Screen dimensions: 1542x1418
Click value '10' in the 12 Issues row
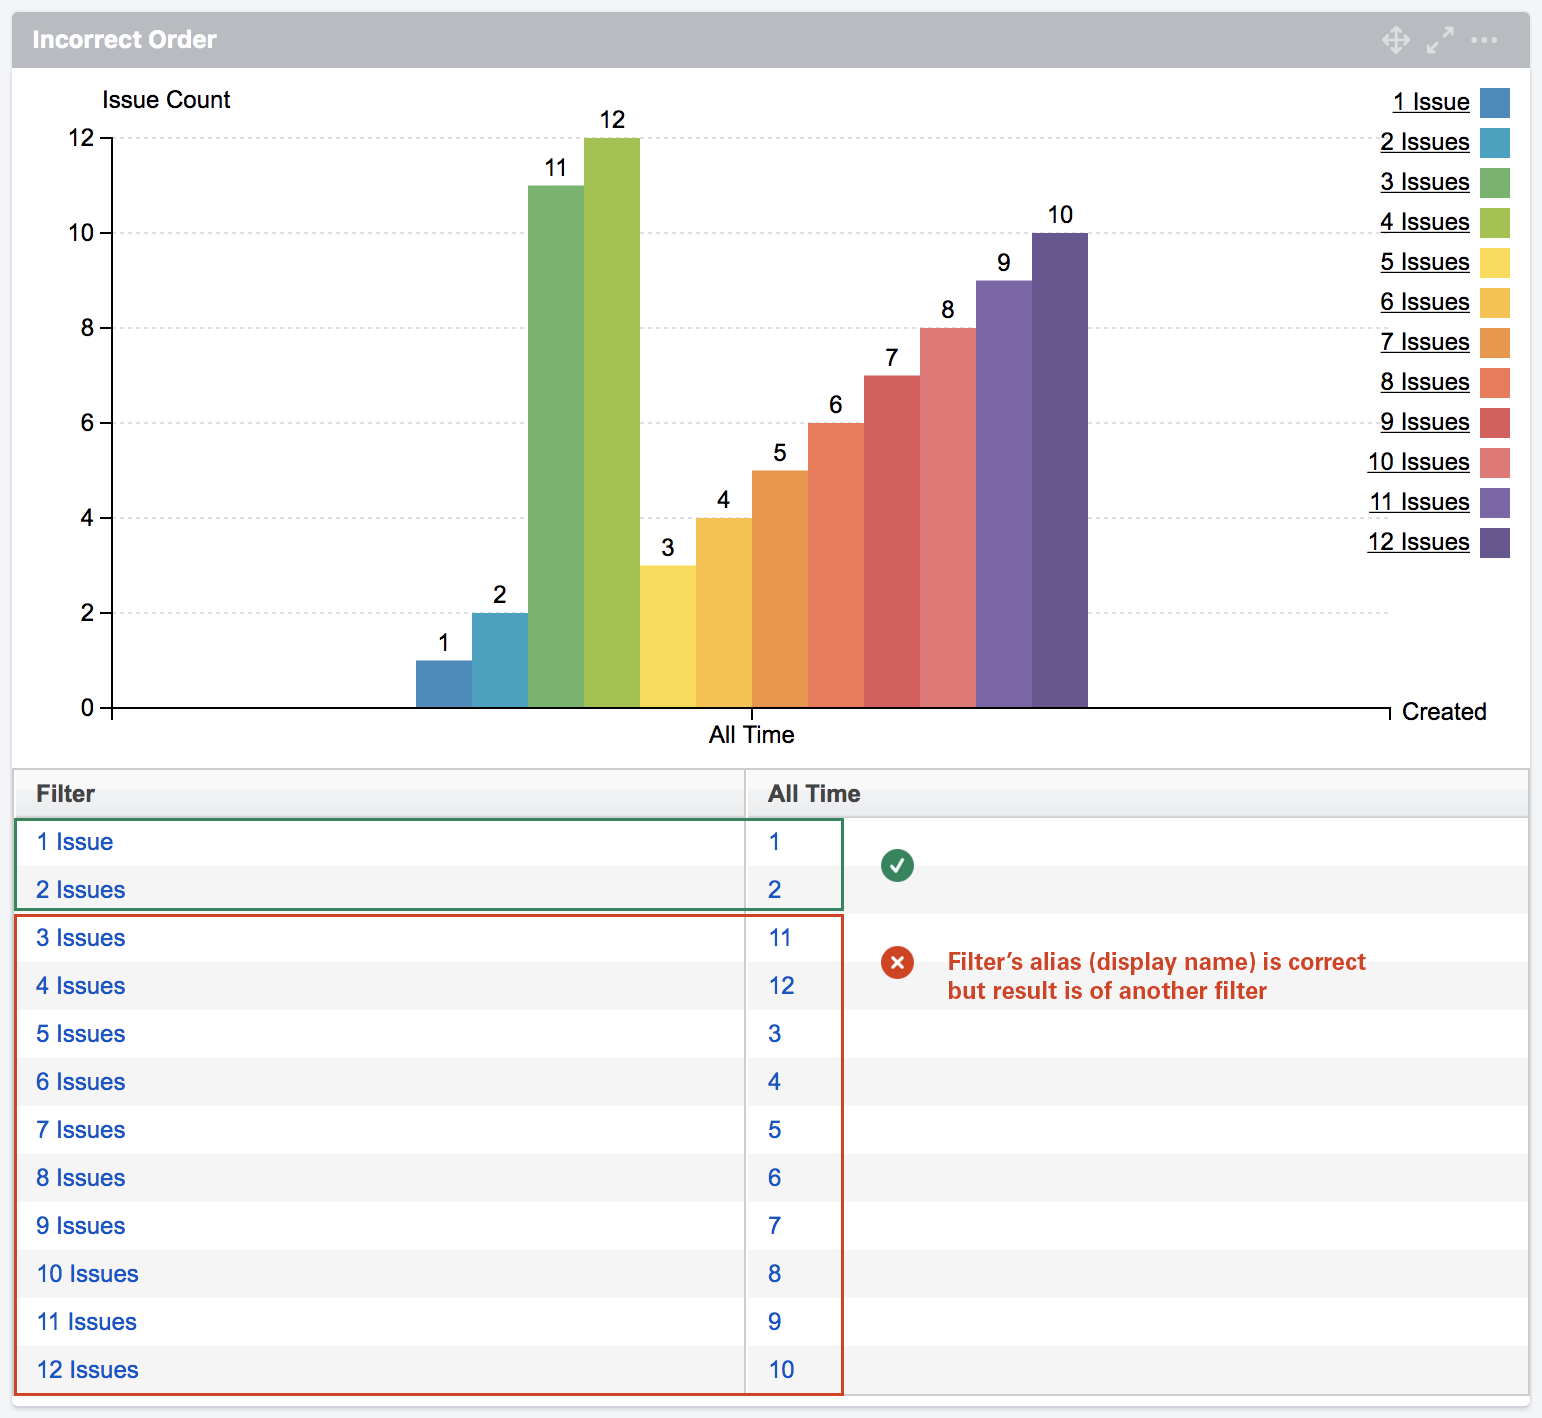click(780, 1370)
